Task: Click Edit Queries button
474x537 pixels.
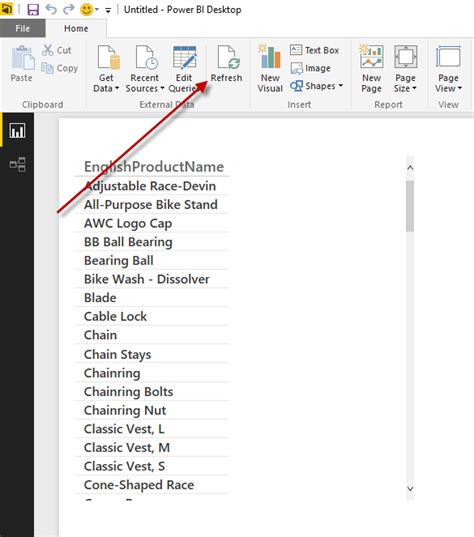Action: pyautogui.click(x=184, y=68)
